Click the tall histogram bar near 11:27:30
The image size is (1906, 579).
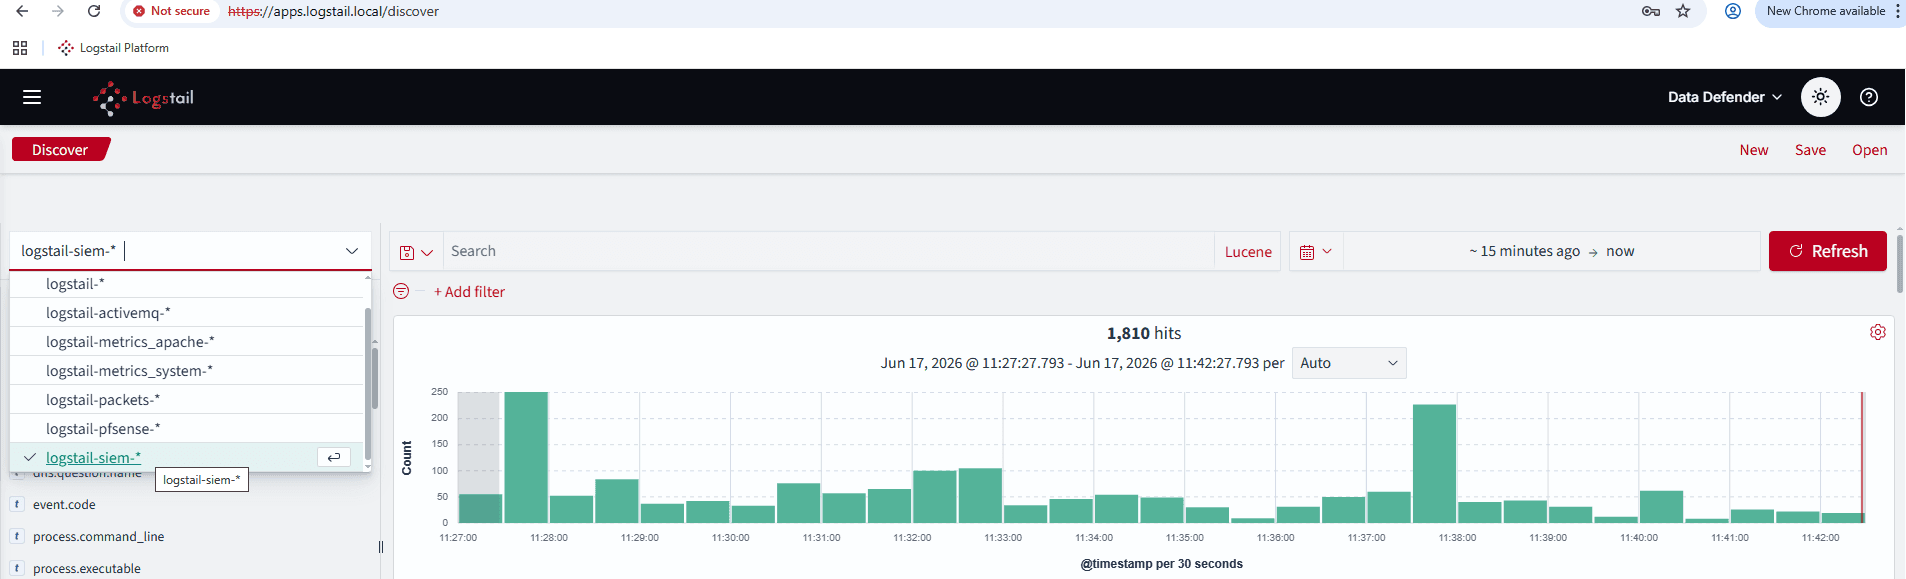click(x=526, y=457)
